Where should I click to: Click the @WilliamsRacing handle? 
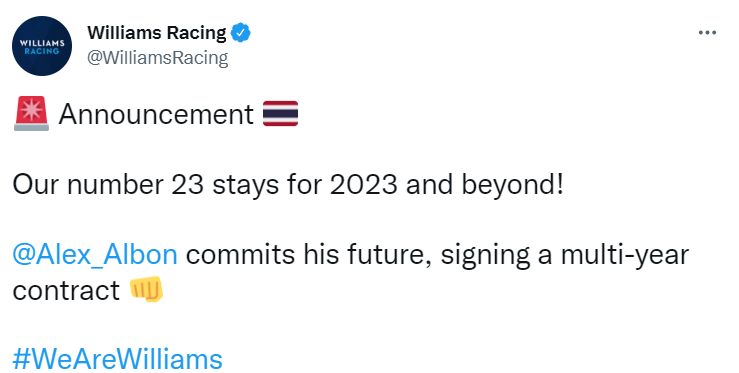coord(157,58)
